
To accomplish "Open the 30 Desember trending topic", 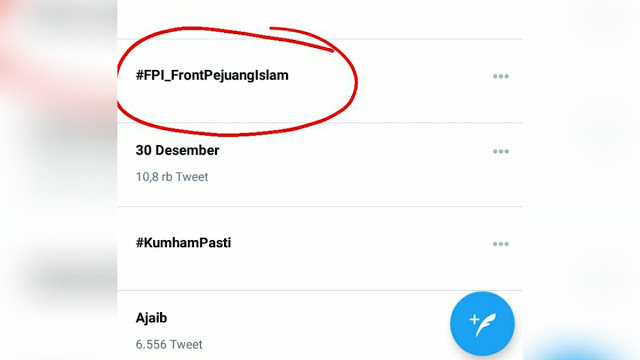I will 178,150.
